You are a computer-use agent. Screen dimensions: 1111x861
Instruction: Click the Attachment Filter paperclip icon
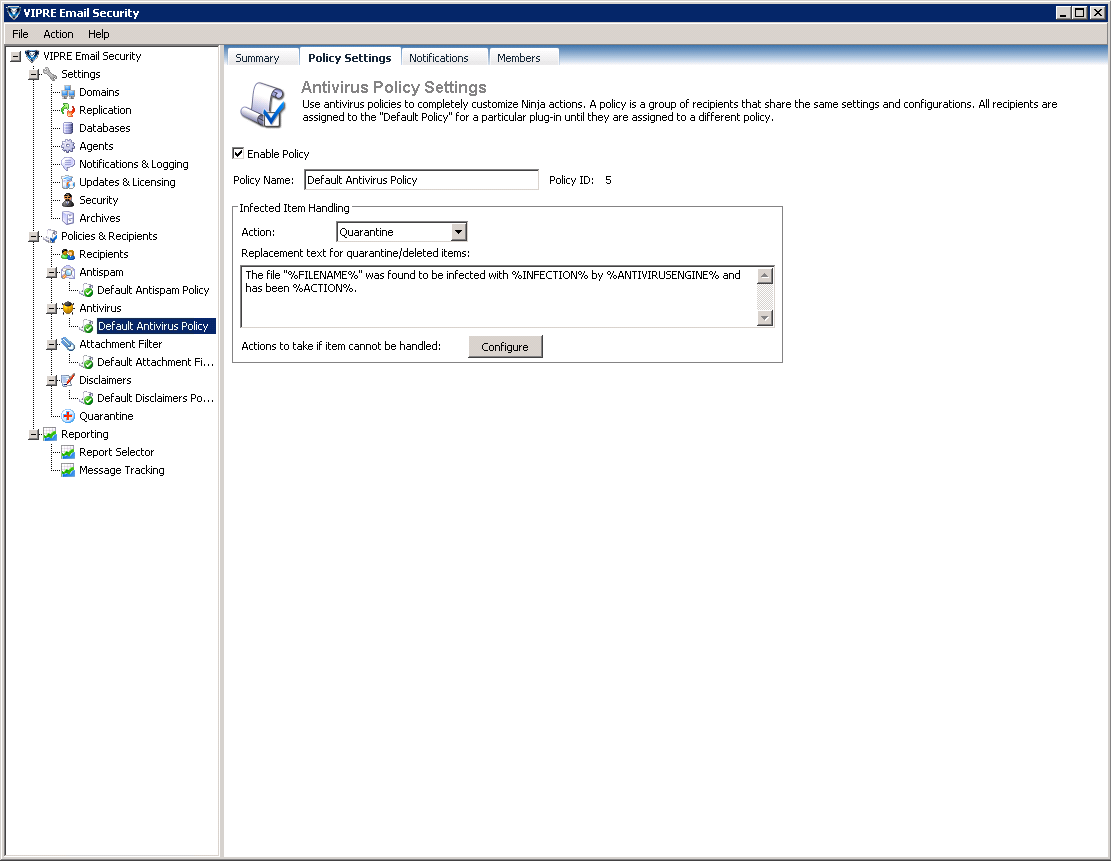pos(68,344)
